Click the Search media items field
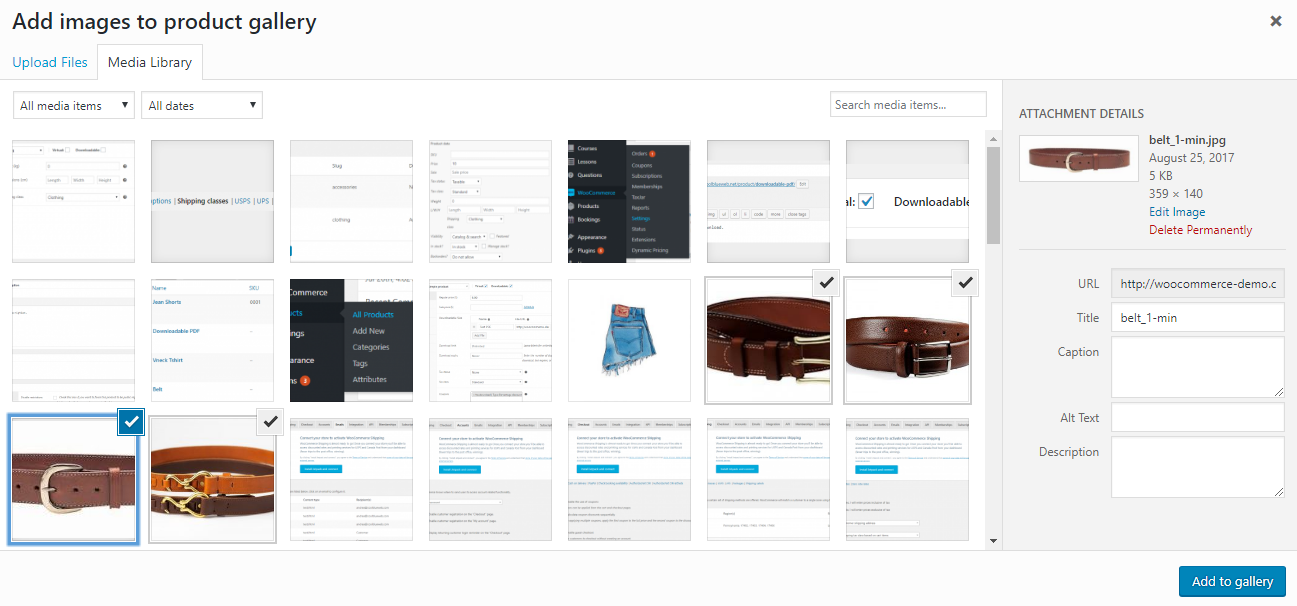The width and height of the screenshot is (1297, 606). [908, 104]
